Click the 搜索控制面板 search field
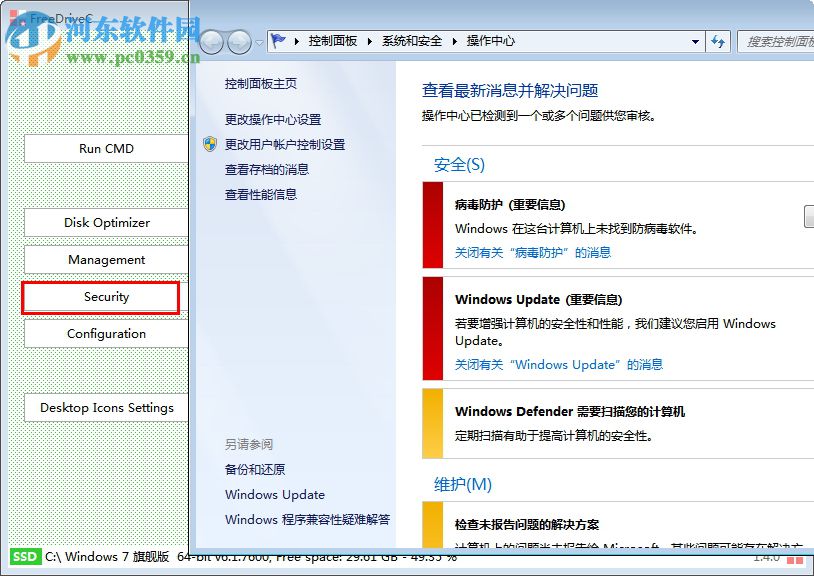The height and width of the screenshot is (576, 814). tap(776, 42)
